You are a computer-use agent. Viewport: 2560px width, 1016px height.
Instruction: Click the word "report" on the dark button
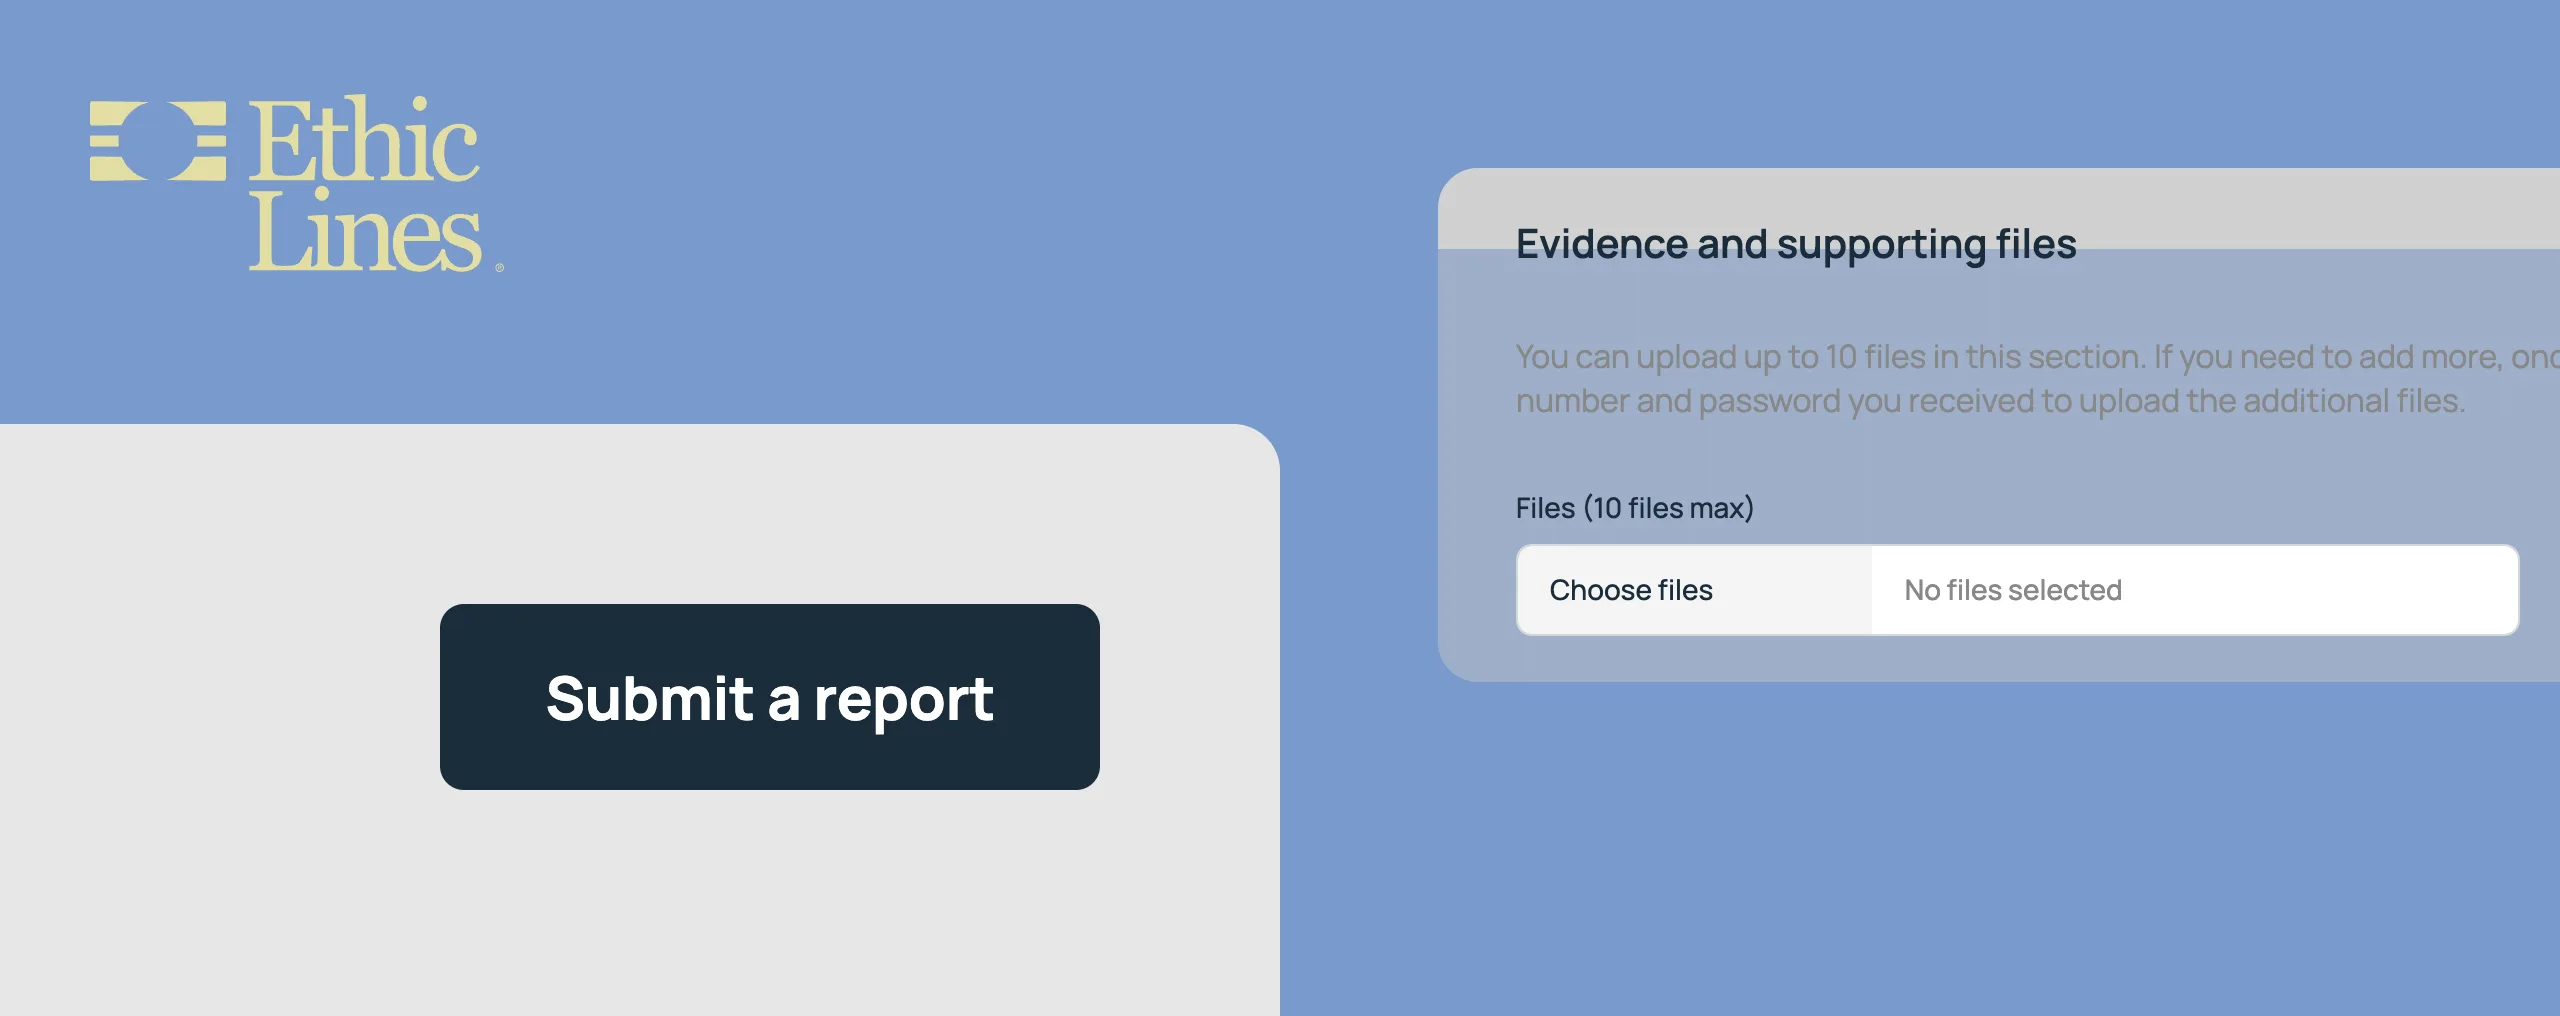[x=903, y=699]
